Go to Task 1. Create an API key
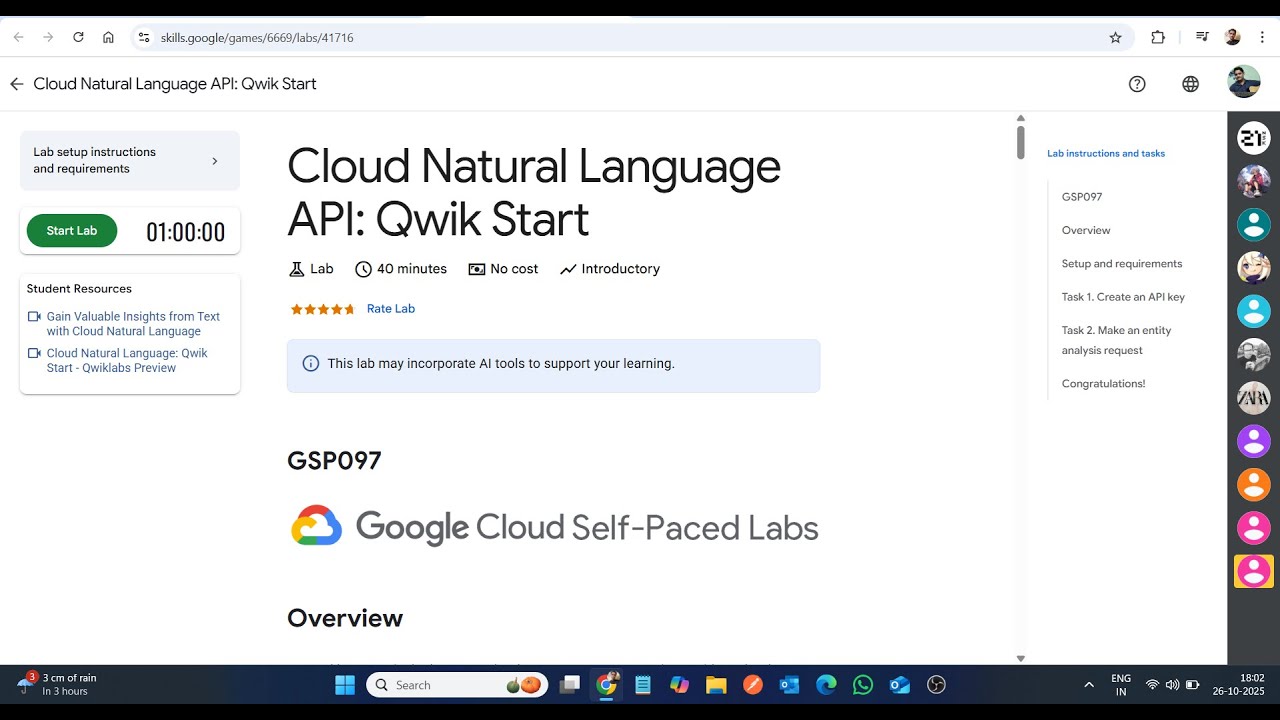 1123,297
